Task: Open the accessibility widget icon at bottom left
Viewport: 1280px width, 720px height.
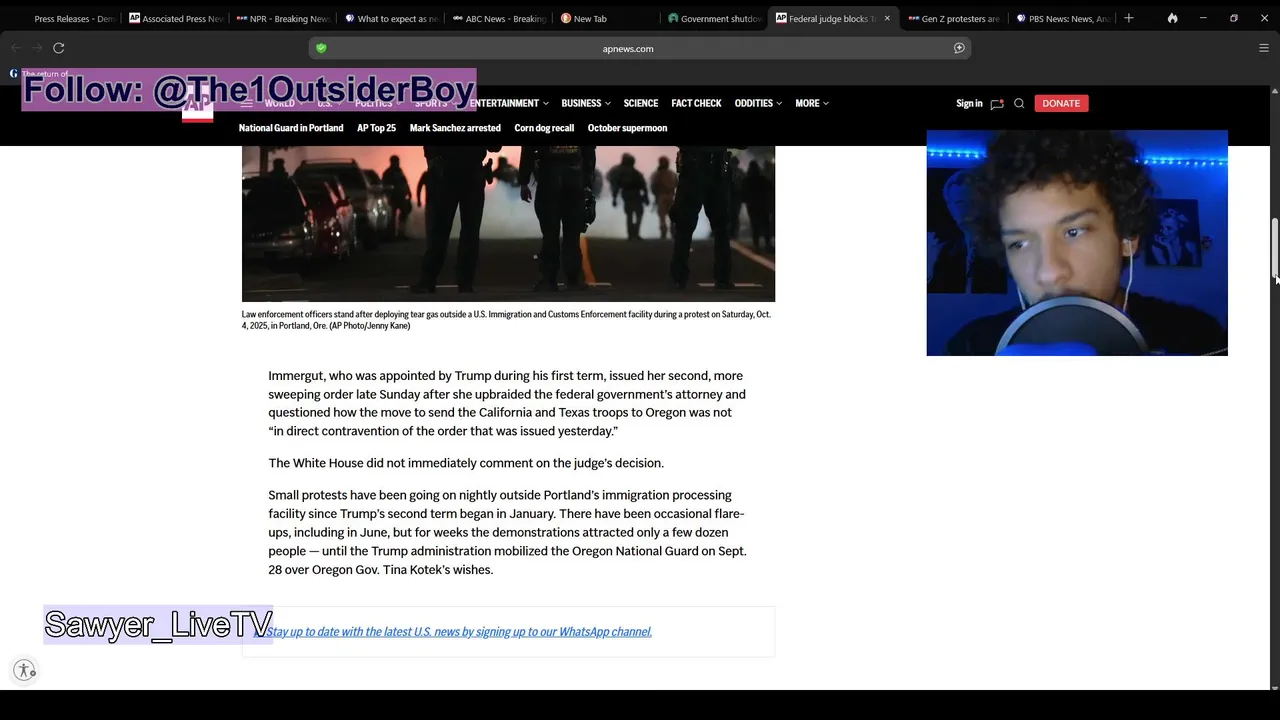Action: click(x=25, y=670)
